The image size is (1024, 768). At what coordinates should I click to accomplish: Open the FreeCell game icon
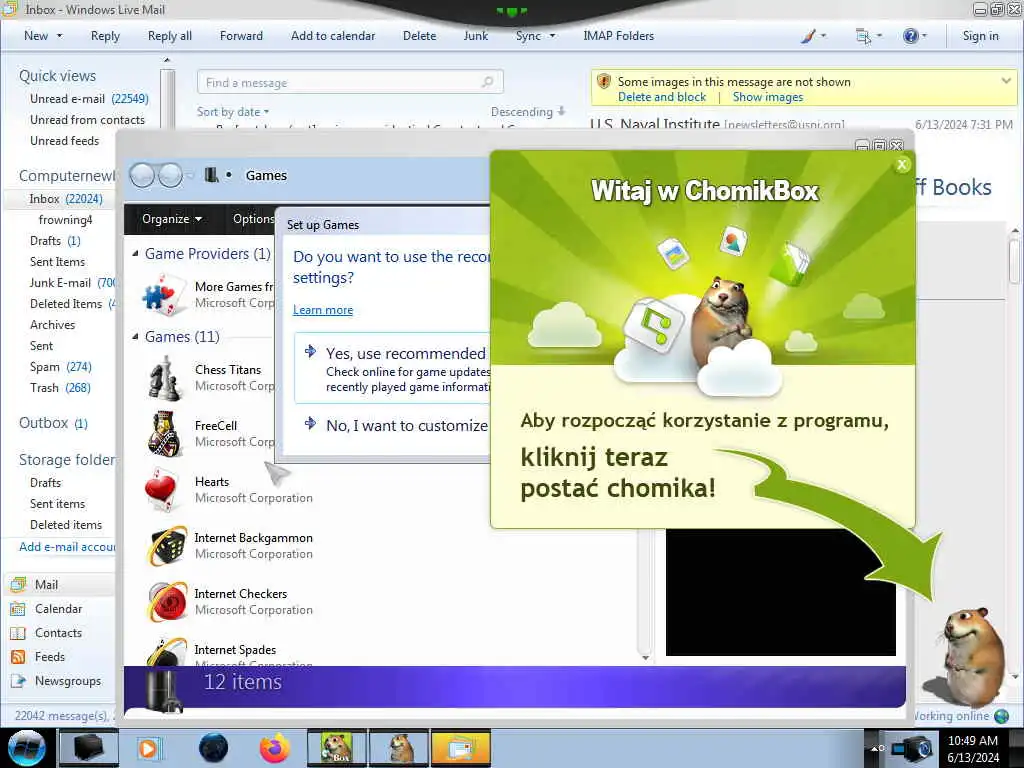point(165,433)
